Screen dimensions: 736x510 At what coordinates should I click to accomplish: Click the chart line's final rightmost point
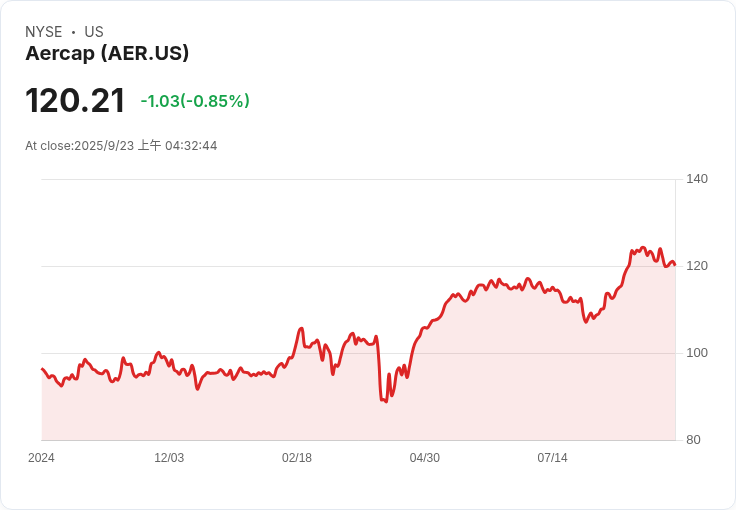point(674,264)
